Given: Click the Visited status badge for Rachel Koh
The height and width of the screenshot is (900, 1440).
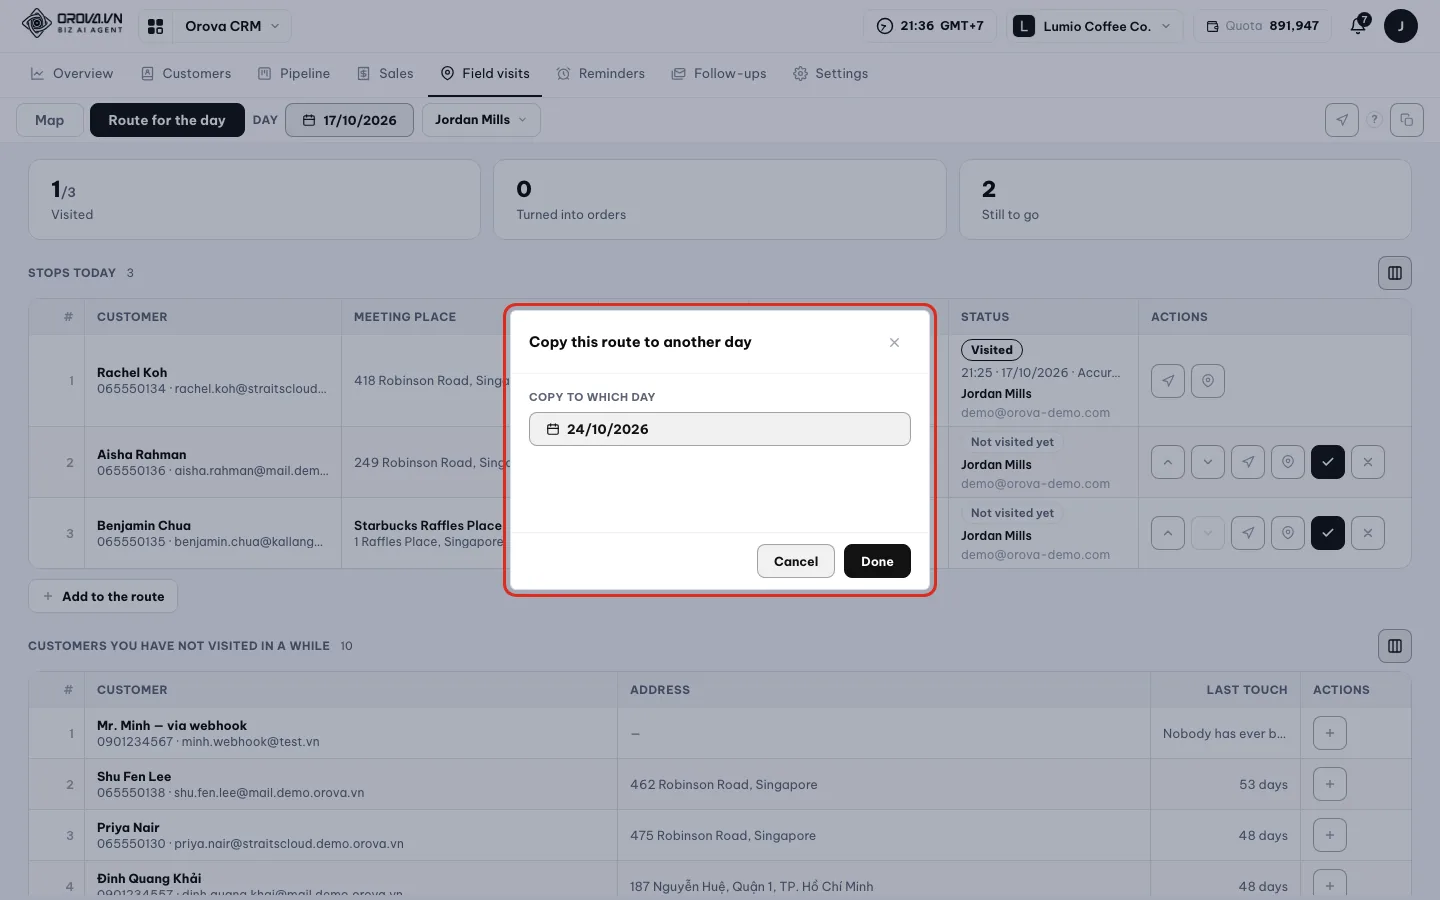Looking at the screenshot, I should [992, 350].
